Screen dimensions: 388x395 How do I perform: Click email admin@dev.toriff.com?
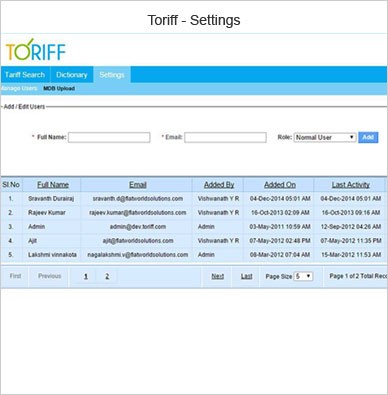138,227
